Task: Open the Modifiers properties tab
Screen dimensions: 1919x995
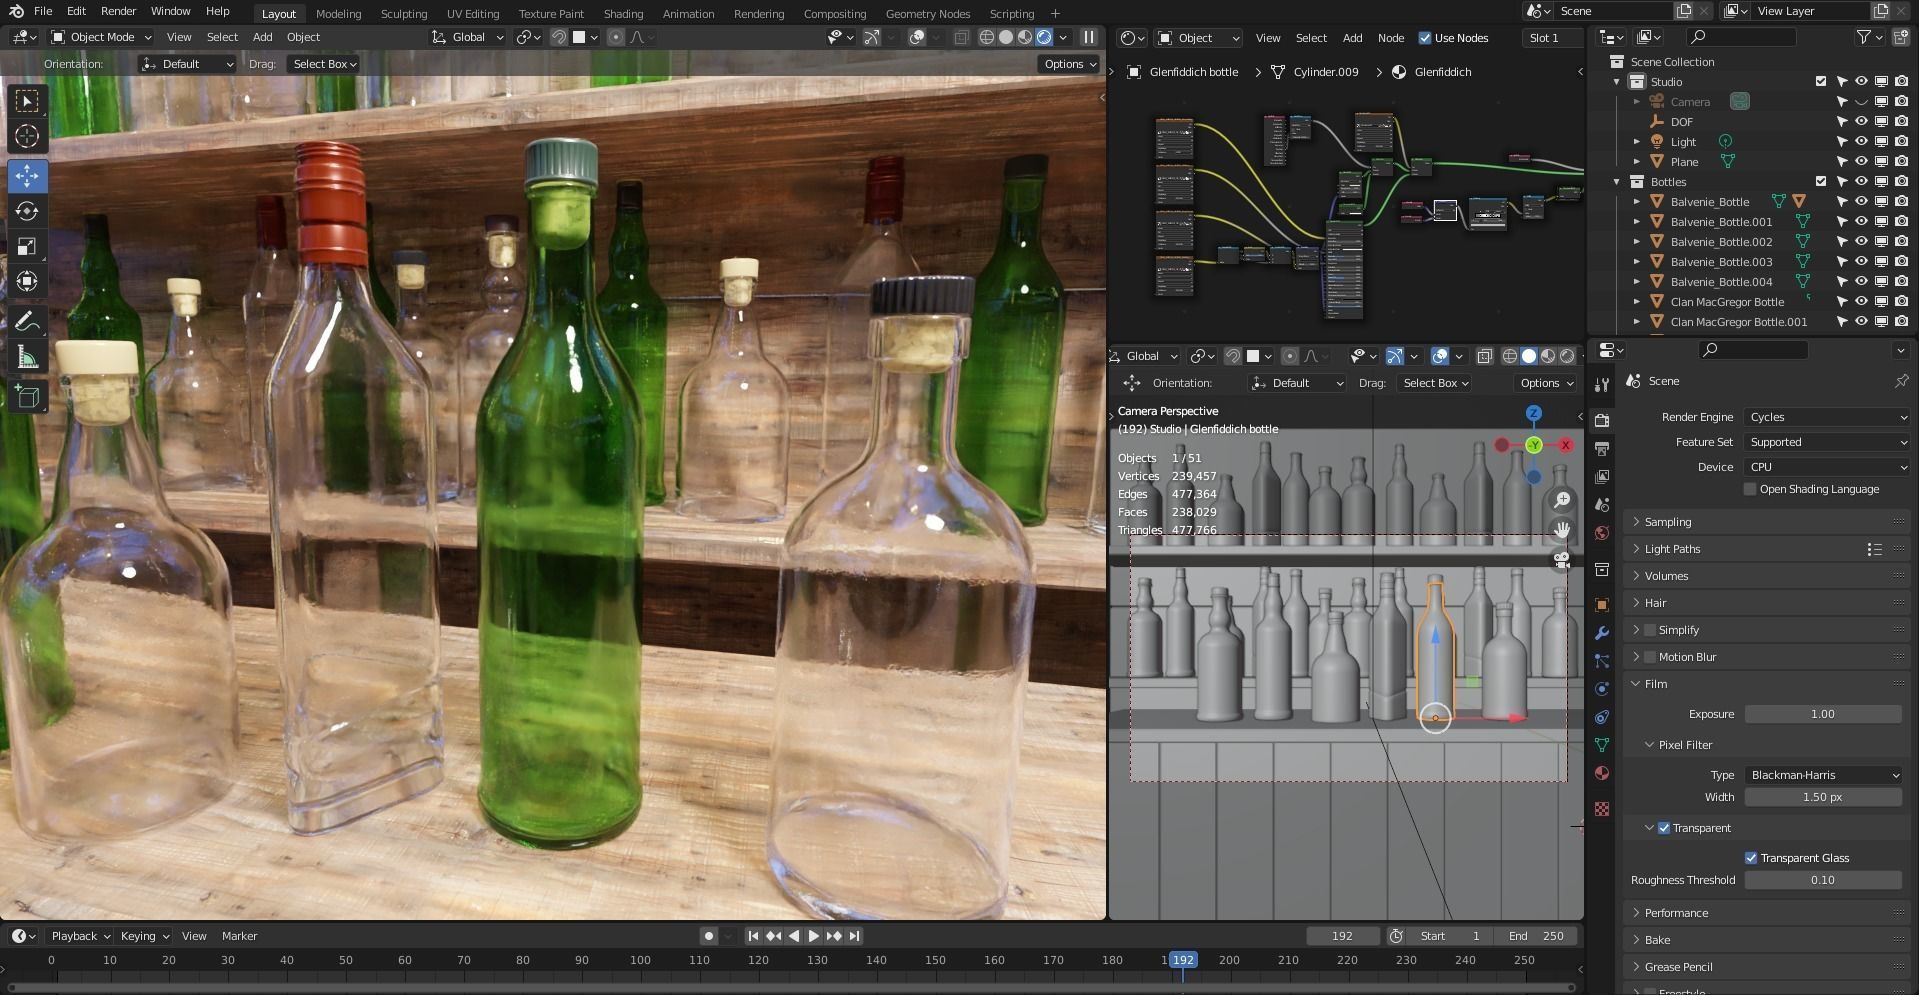Action: pos(1602,633)
